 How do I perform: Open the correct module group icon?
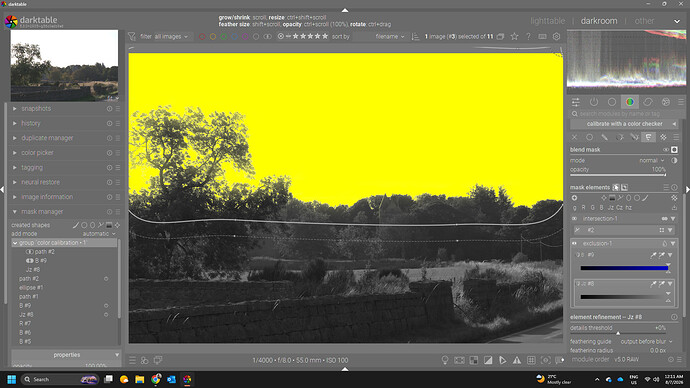(648, 102)
